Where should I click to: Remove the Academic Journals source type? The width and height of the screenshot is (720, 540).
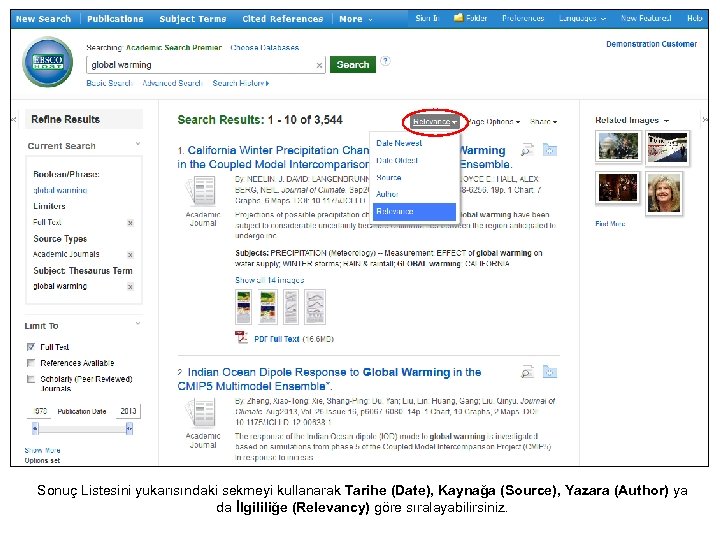(x=130, y=255)
